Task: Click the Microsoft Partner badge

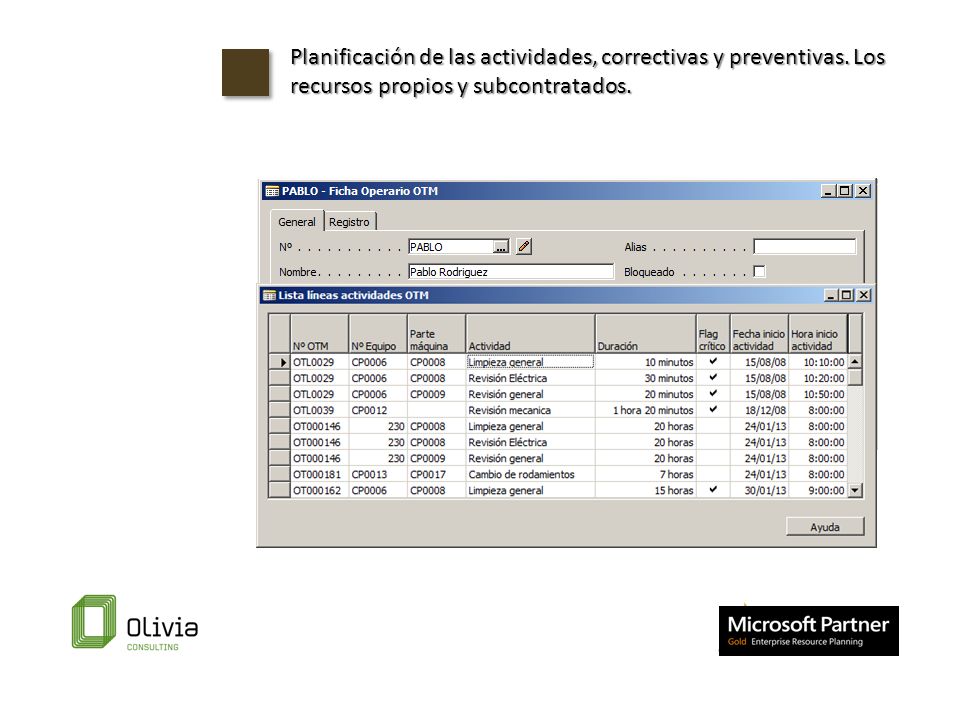Action: click(809, 631)
